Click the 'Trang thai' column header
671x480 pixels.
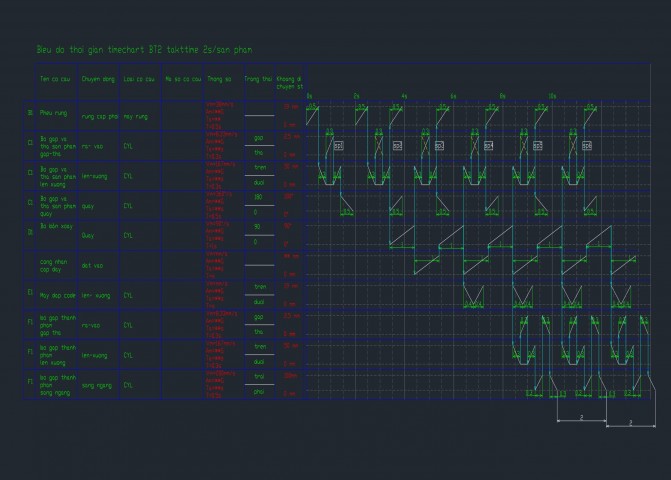pyautogui.click(x=258, y=78)
